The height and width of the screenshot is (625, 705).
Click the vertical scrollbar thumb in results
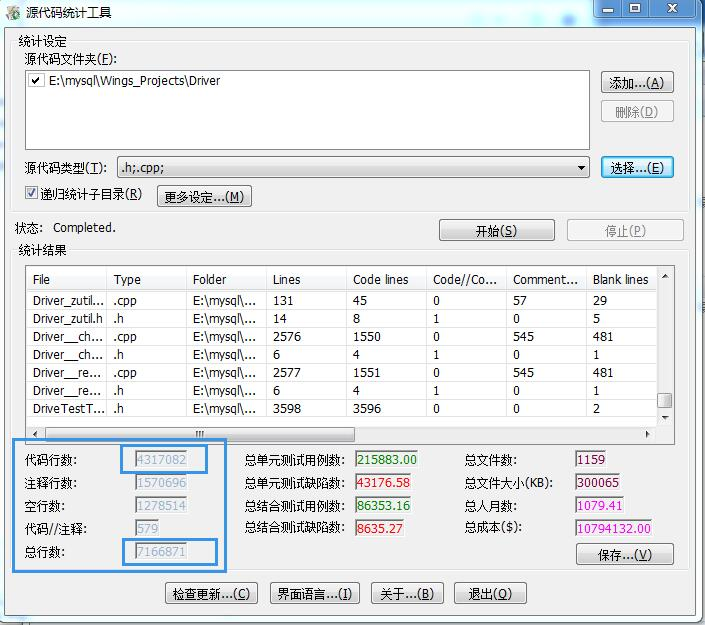click(x=665, y=400)
